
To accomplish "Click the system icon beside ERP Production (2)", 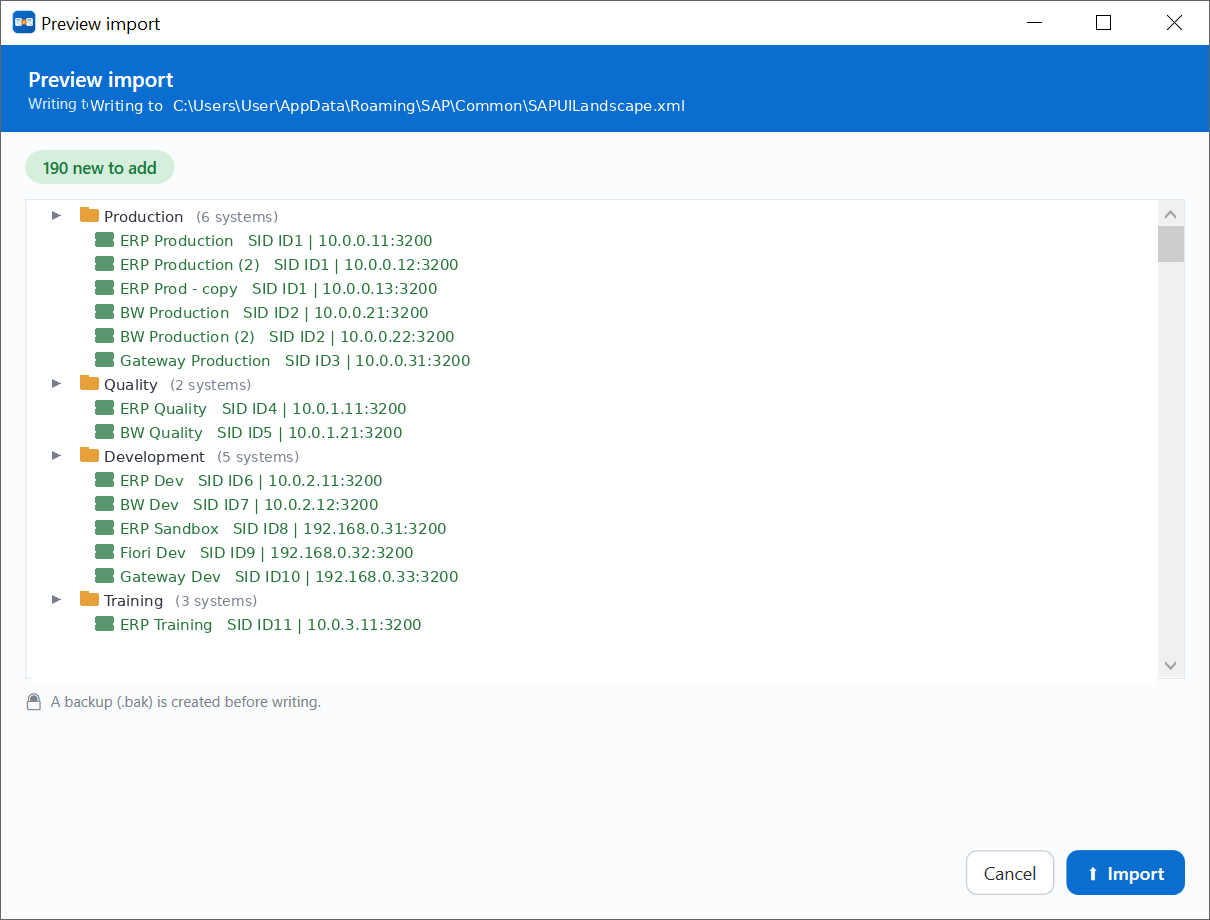I will click(104, 264).
